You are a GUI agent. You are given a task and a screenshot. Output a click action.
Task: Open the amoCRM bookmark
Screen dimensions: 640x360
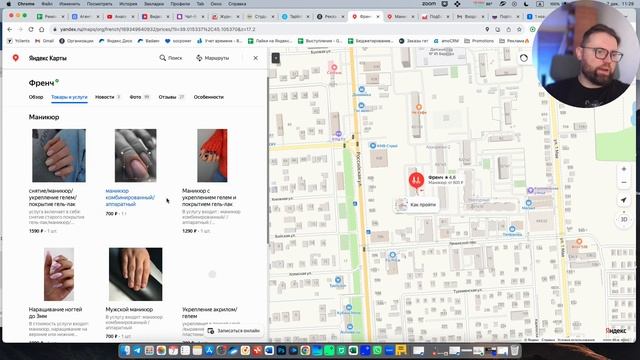446,41
